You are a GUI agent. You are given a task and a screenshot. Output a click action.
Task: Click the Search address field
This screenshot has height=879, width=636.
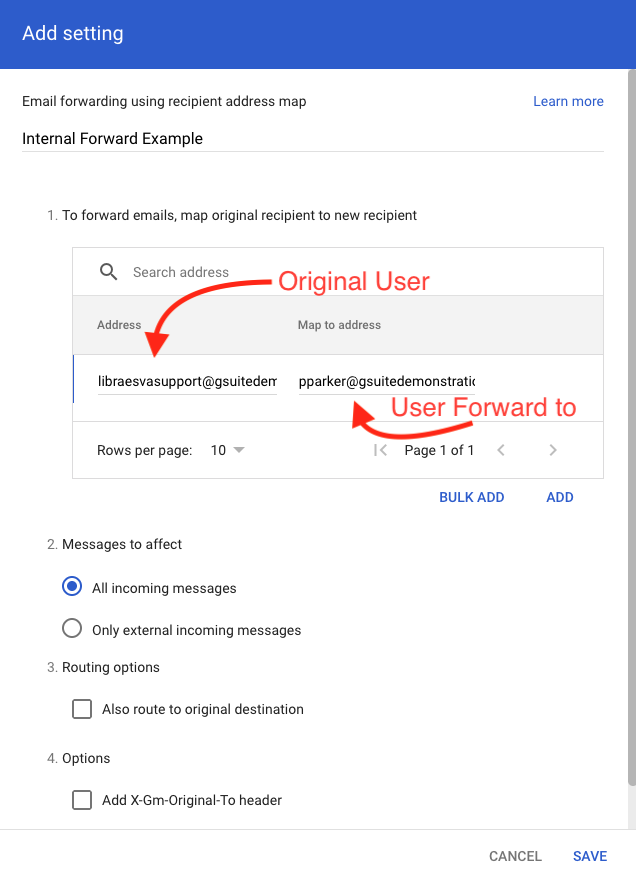click(300, 272)
